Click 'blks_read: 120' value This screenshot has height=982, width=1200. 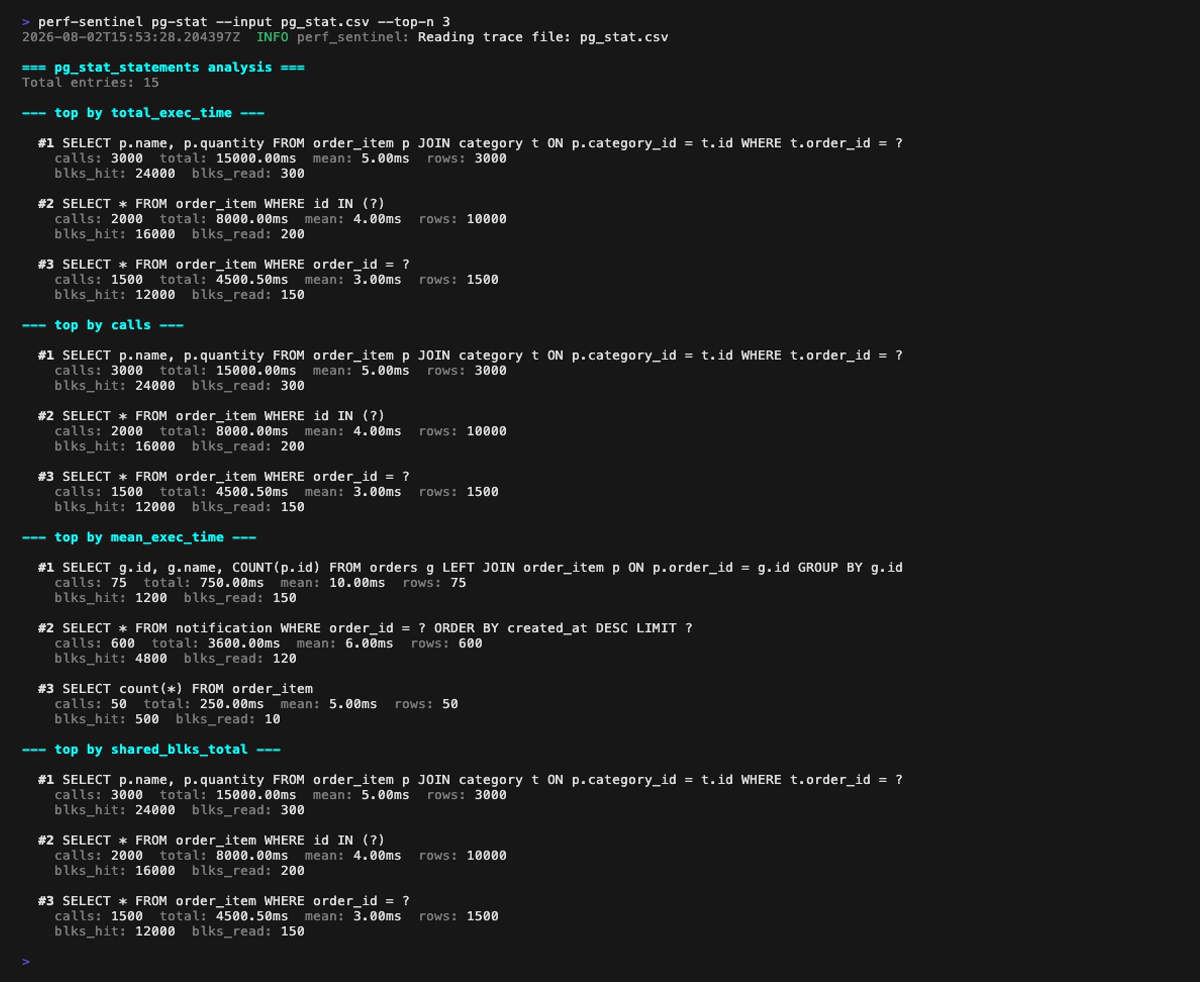coord(240,658)
